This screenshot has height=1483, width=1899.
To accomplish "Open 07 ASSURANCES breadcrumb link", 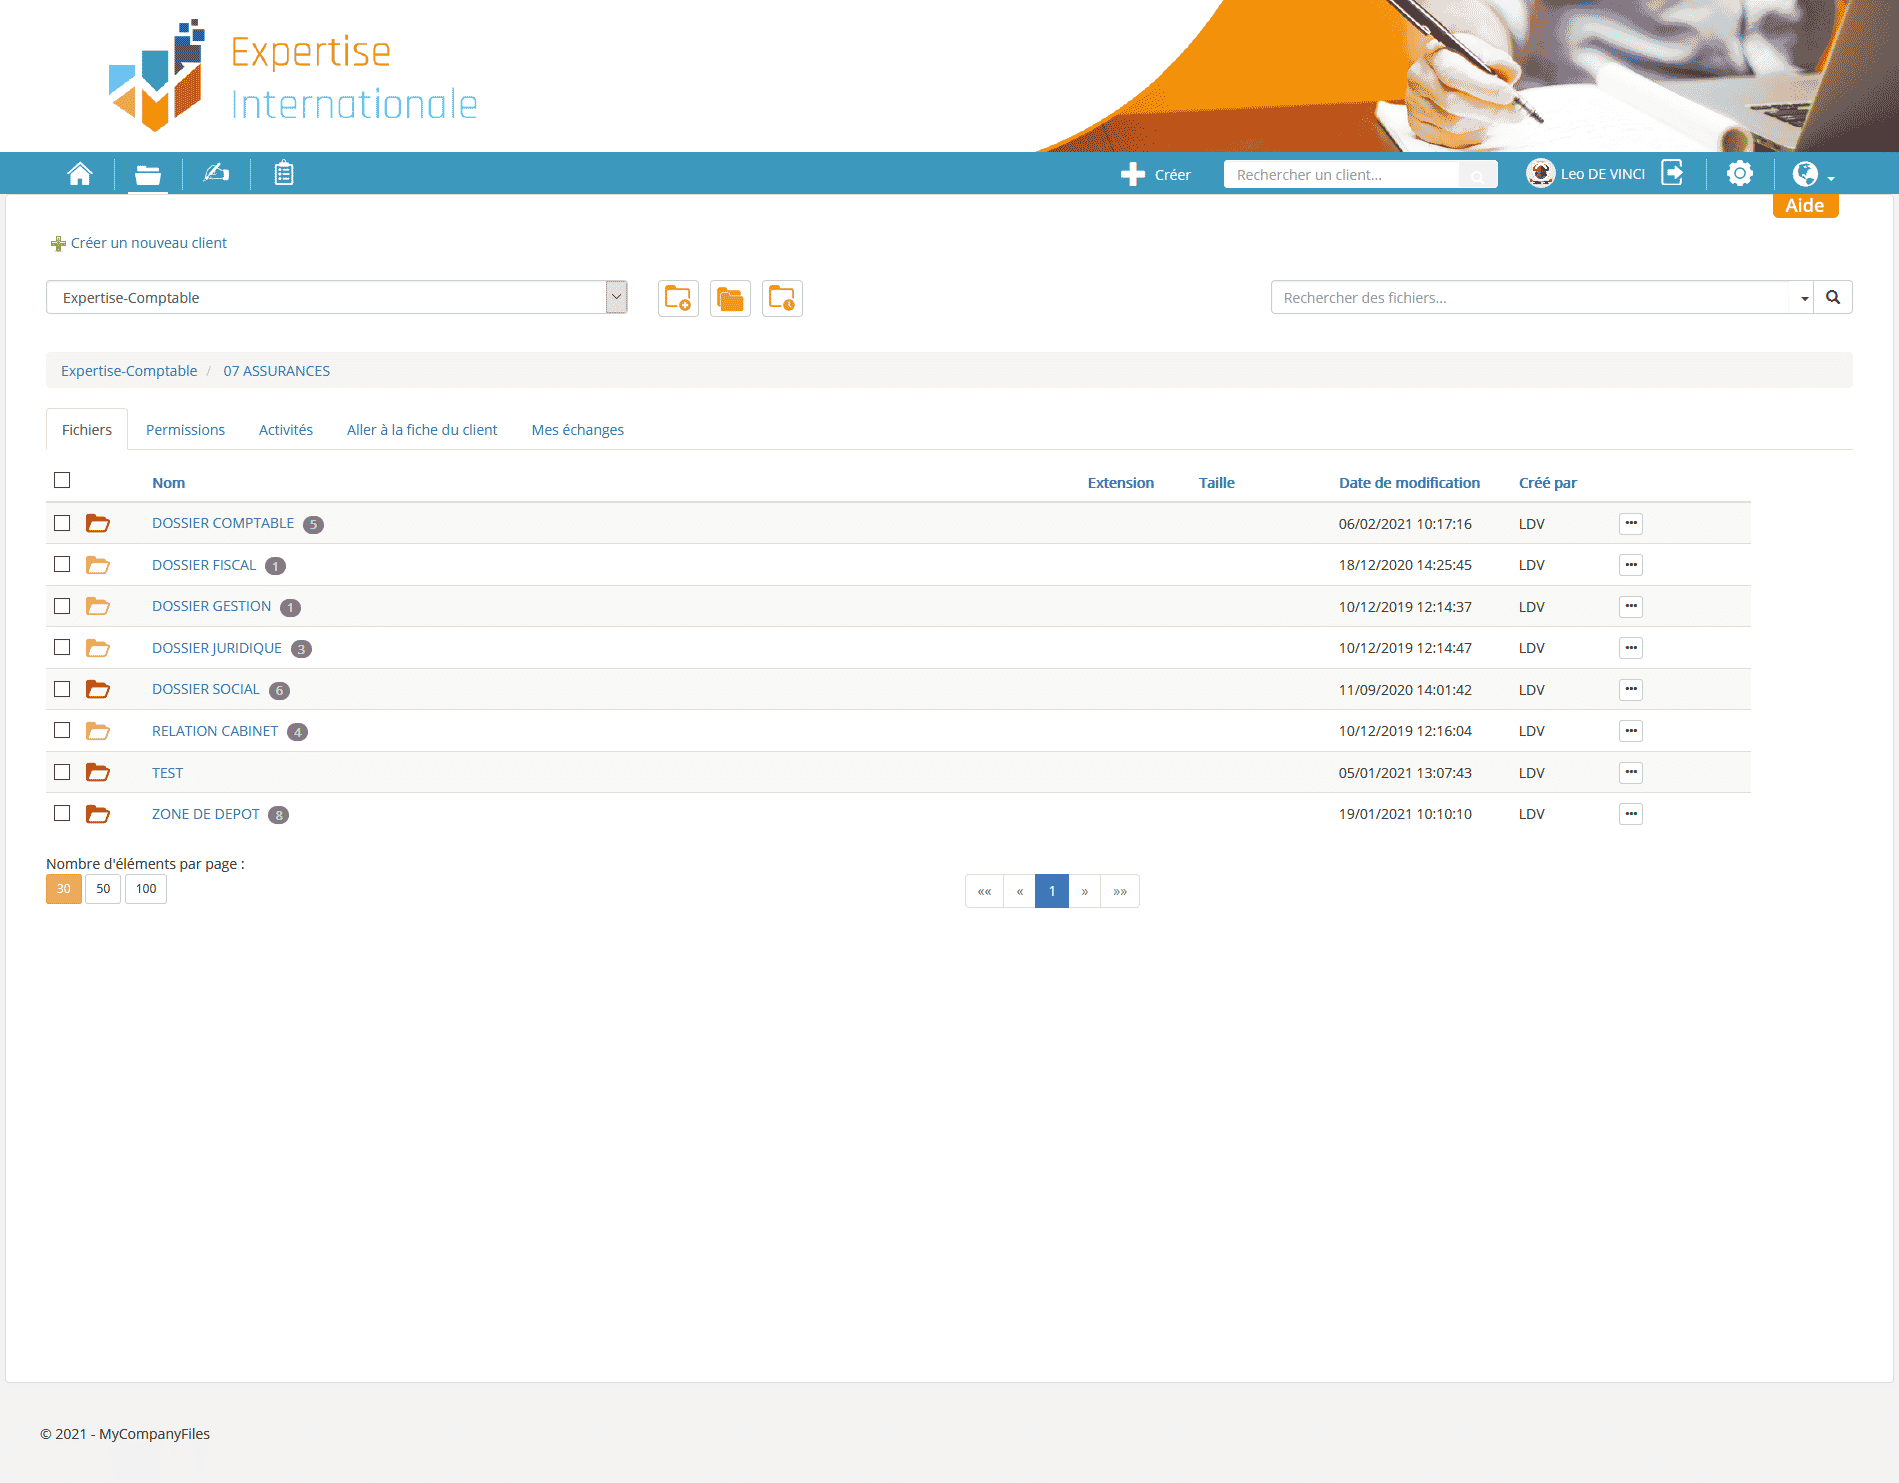I will (x=277, y=371).
